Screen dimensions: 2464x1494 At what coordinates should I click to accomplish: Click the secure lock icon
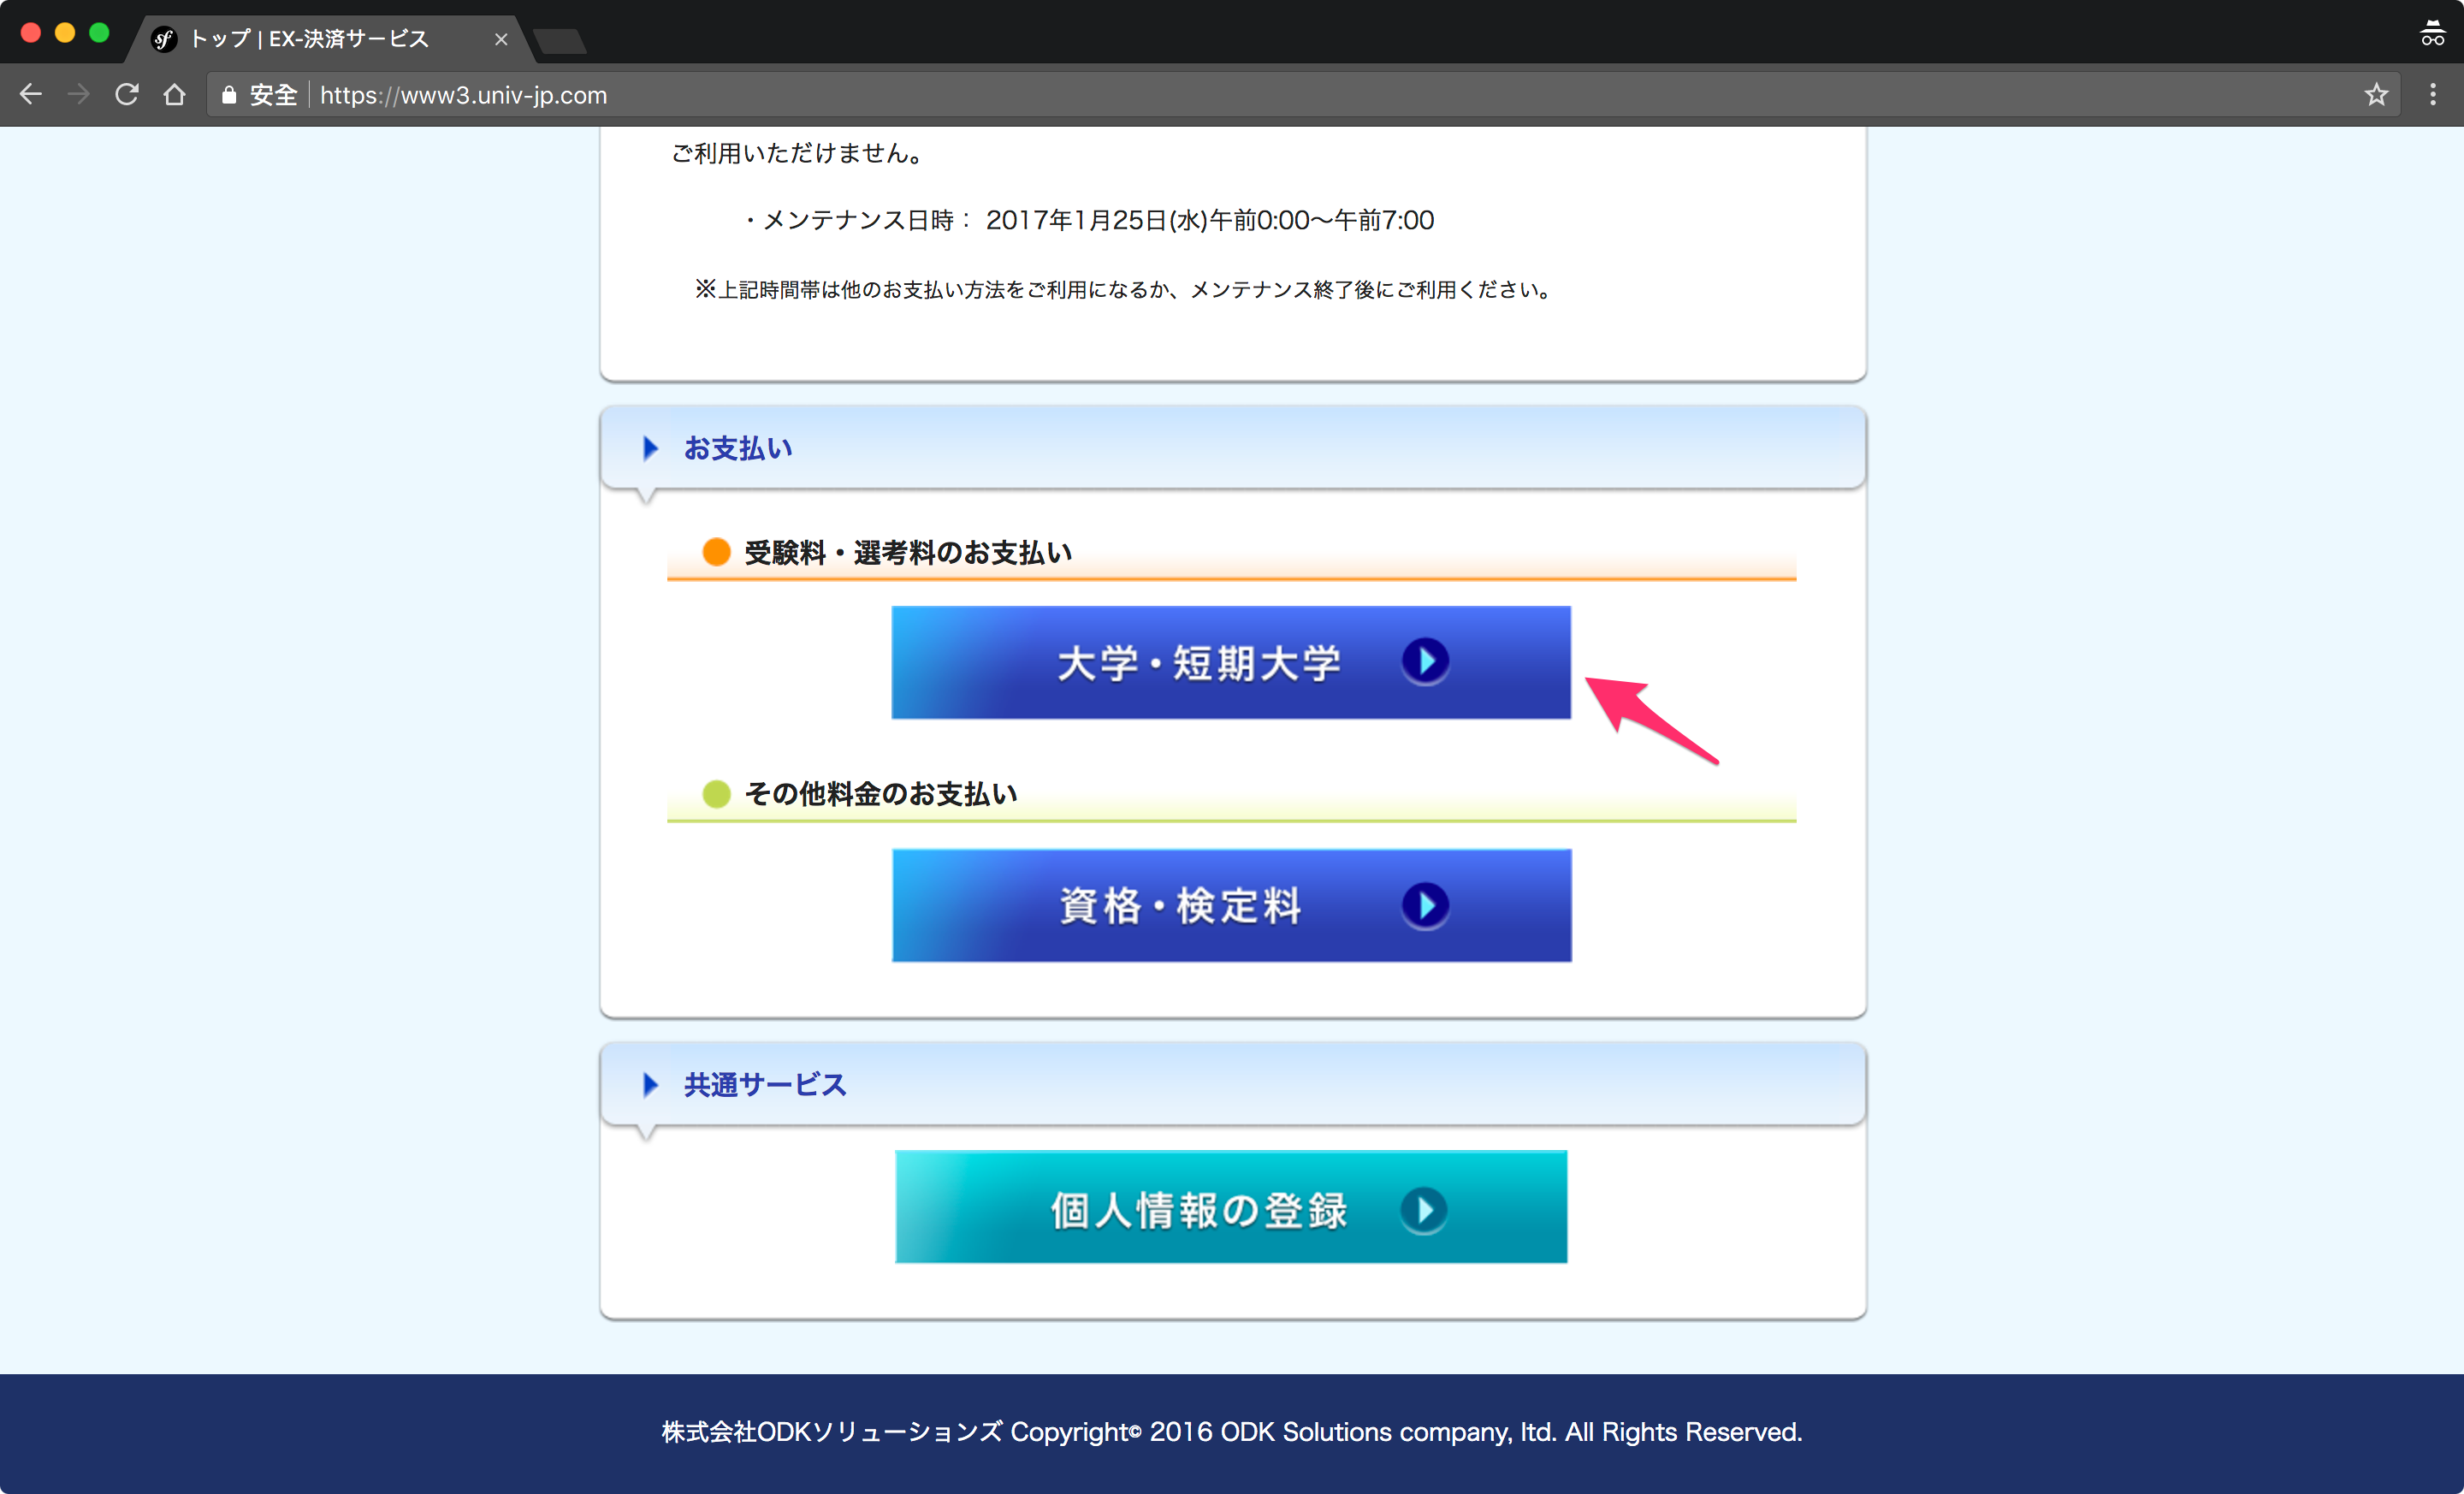tap(229, 95)
